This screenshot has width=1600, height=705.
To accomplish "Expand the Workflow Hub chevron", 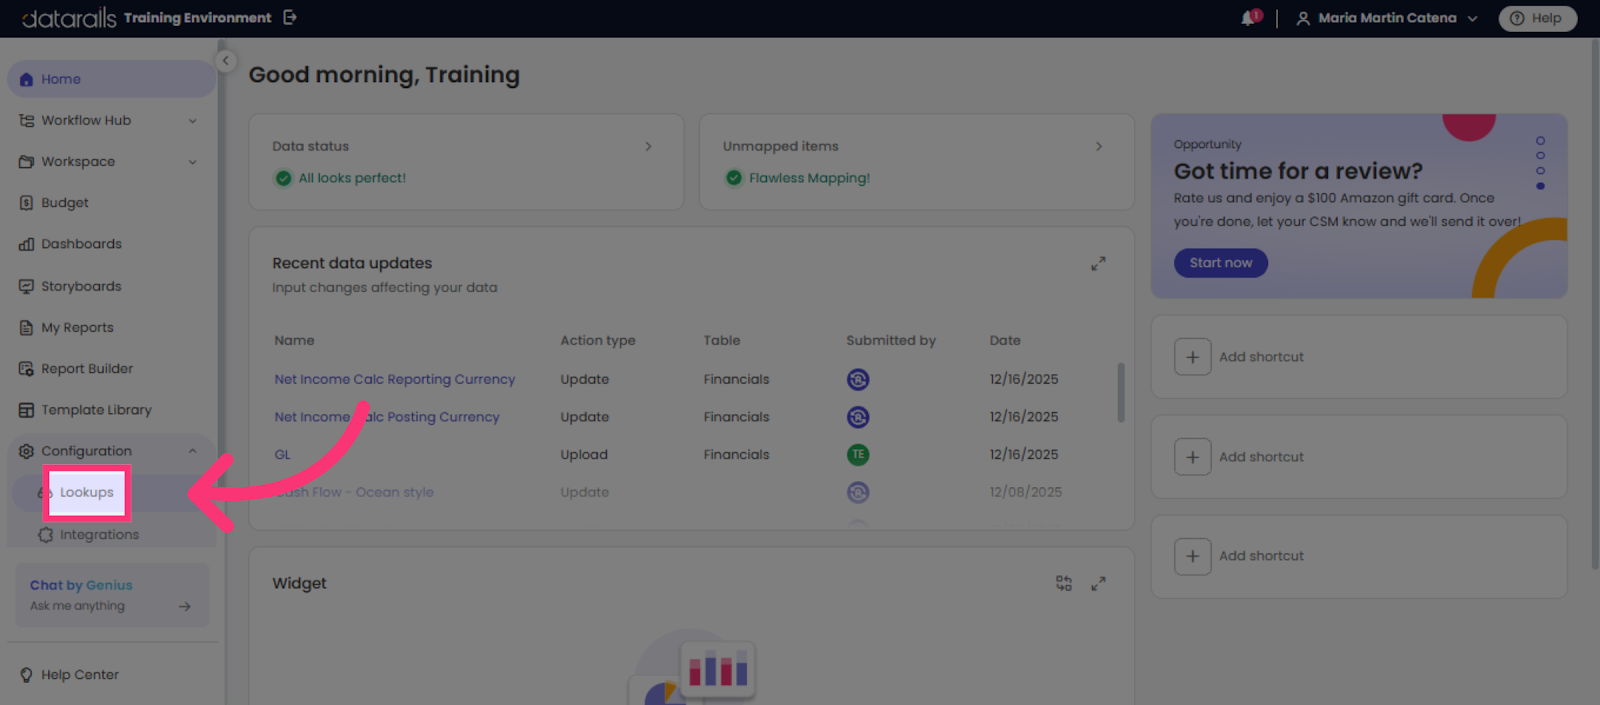I will [192, 121].
